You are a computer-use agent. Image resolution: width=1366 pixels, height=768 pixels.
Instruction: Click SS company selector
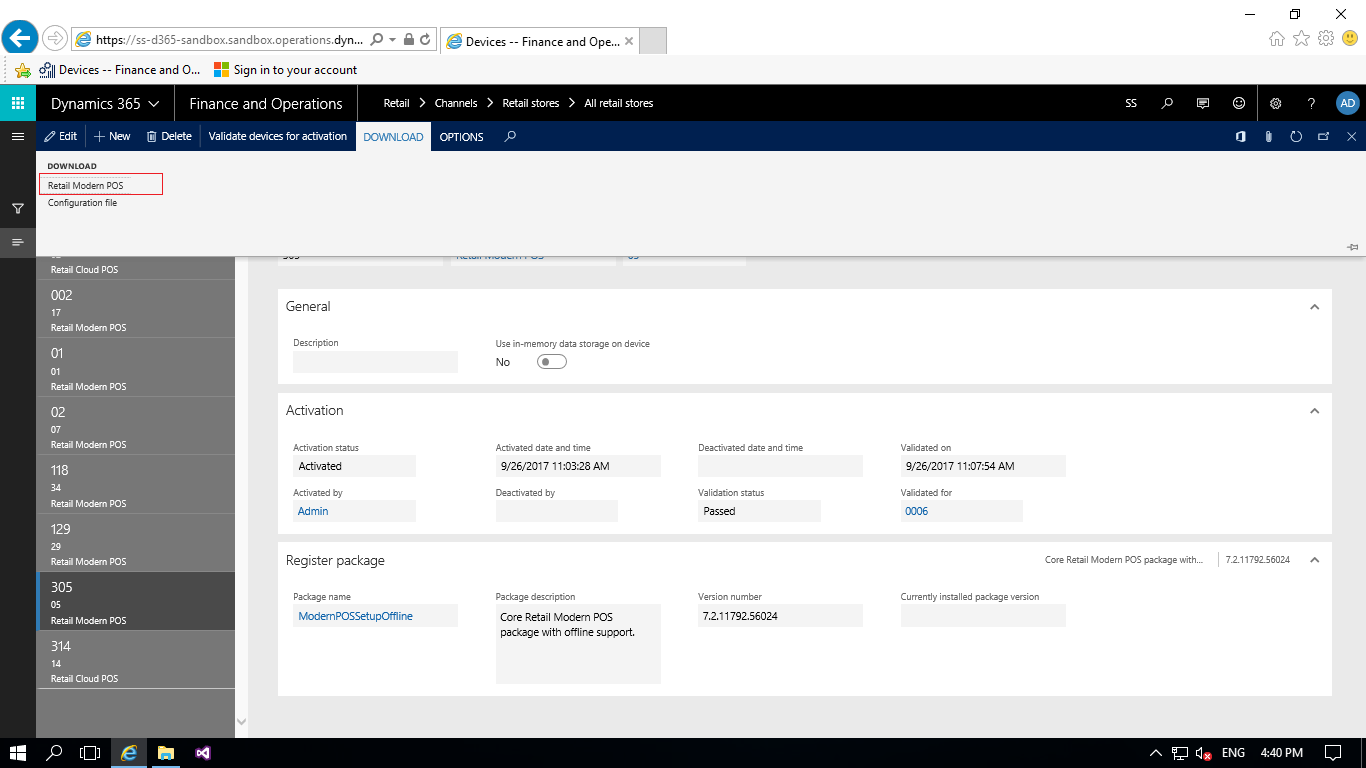[x=1131, y=103]
